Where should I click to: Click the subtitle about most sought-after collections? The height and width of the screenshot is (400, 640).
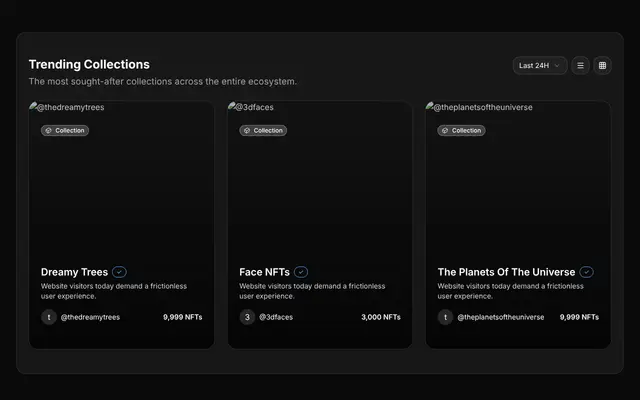(x=162, y=82)
